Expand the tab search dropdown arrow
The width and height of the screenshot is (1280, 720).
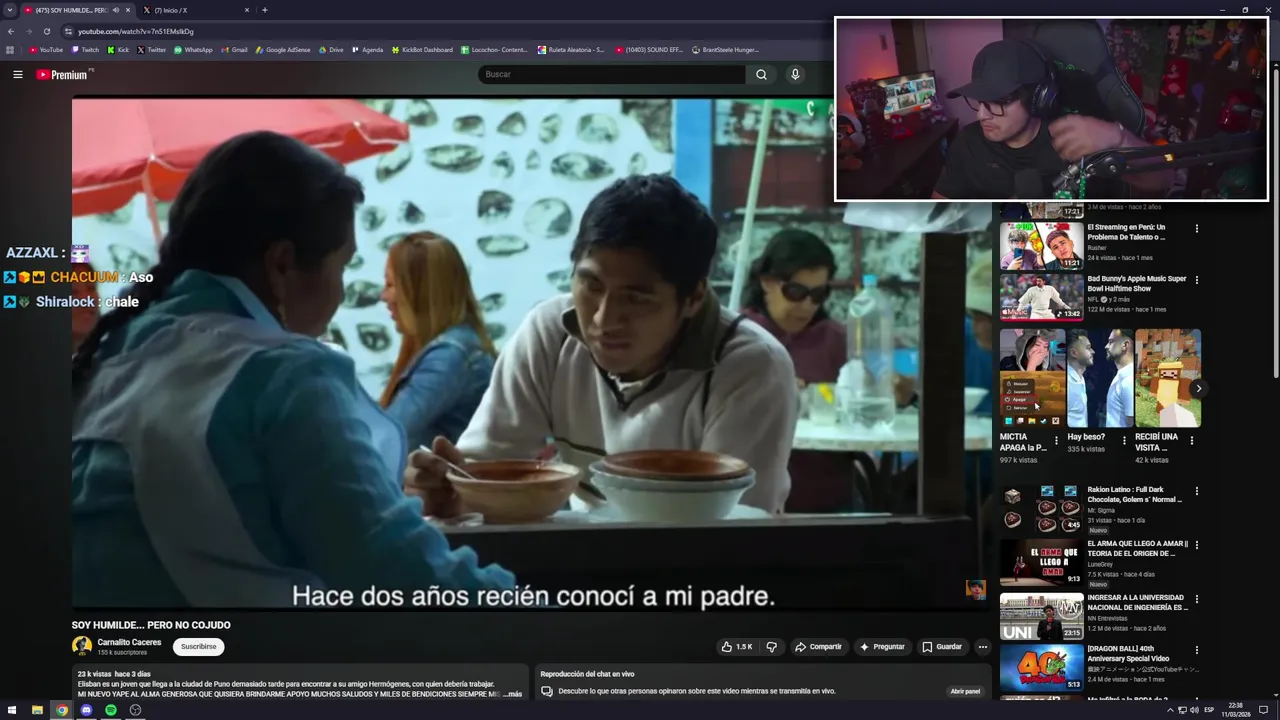[x=10, y=10]
